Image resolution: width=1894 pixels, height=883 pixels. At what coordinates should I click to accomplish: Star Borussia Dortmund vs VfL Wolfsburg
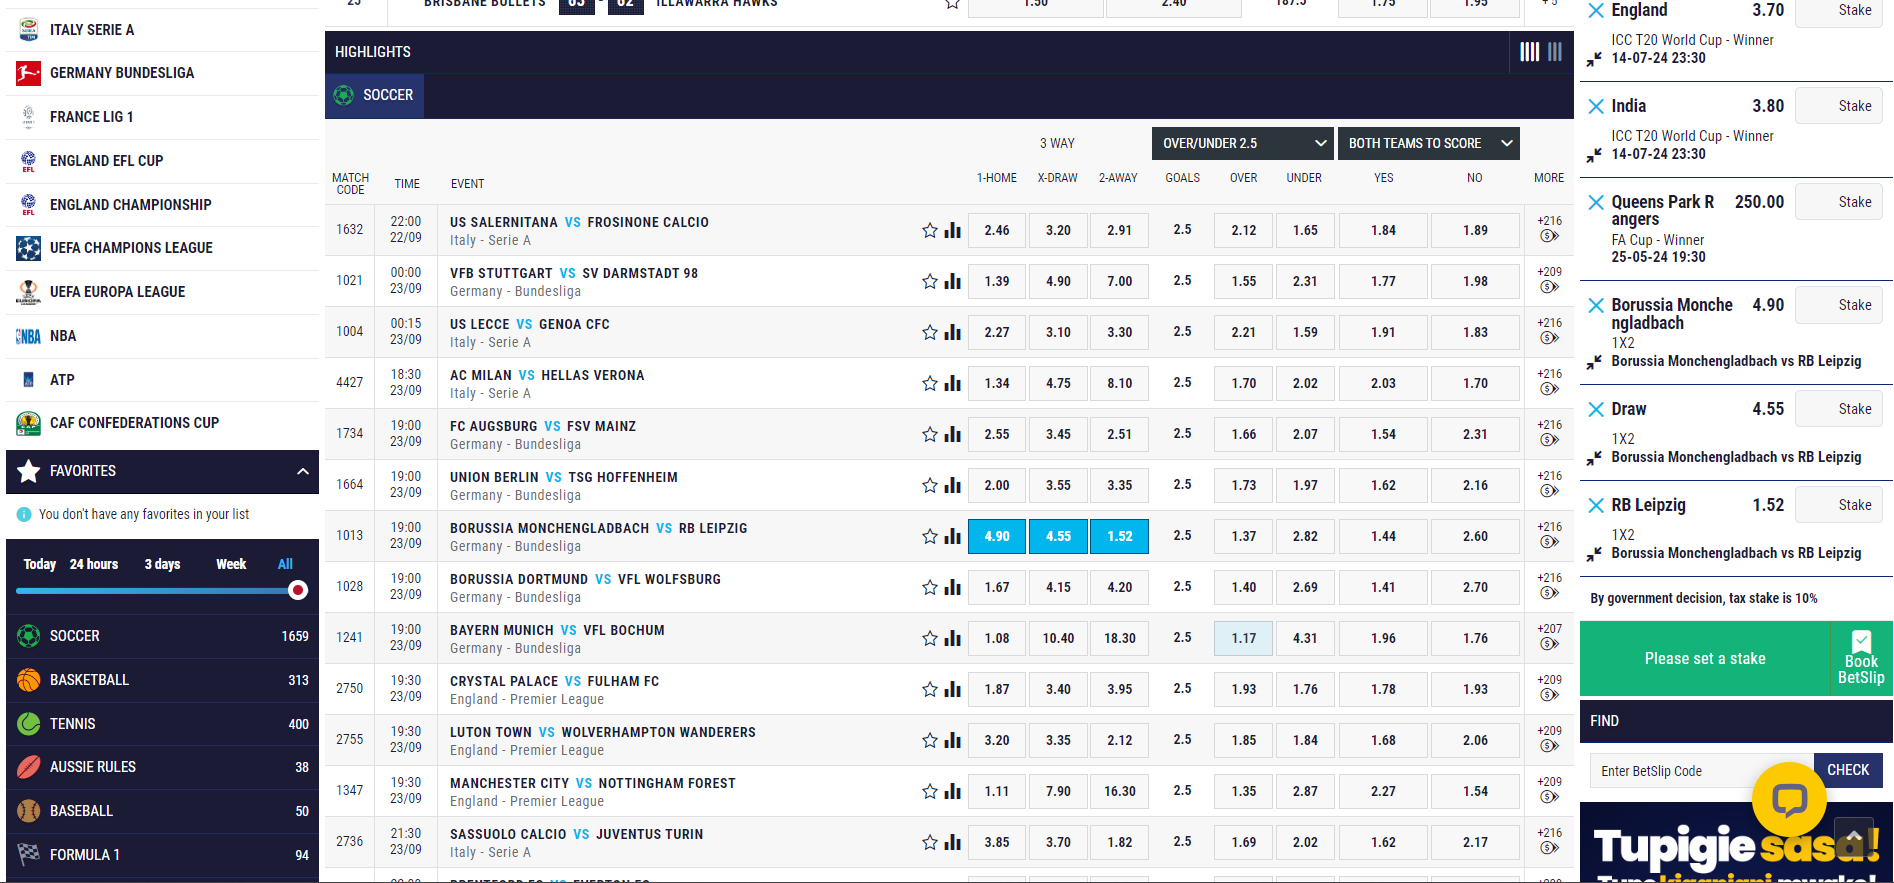click(x=930, y=587)
